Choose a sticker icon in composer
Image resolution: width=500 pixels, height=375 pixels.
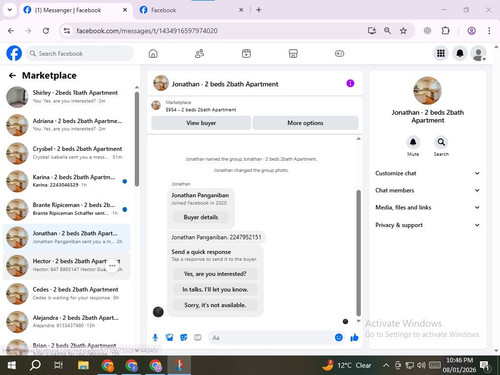tap(183, 338)
